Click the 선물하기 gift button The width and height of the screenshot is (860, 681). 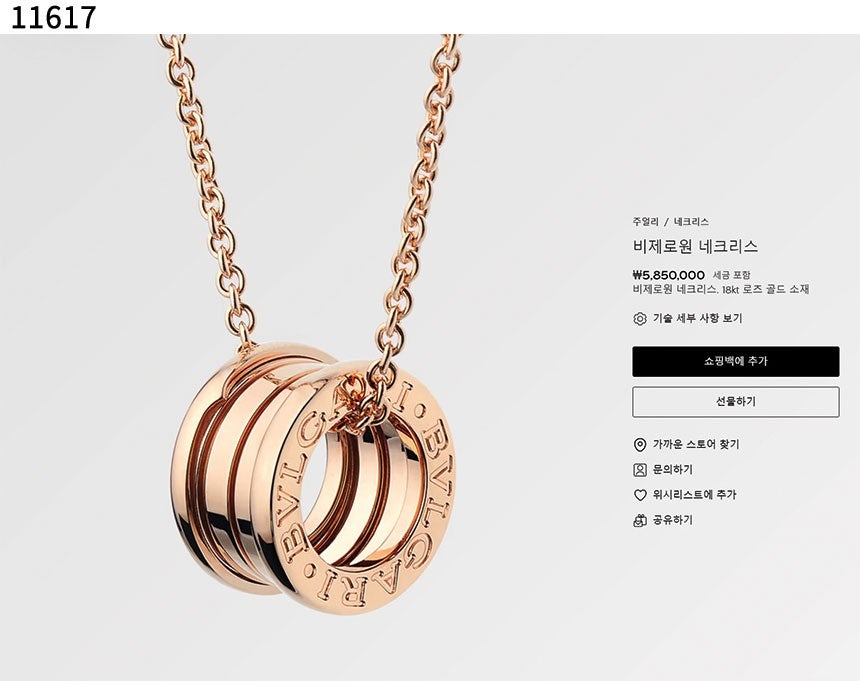click(735, 402)
